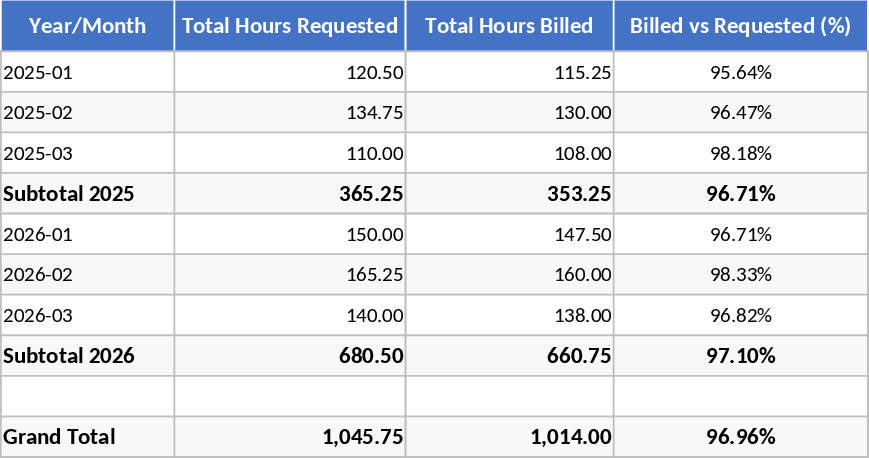This screenshot has width=869, height=458.
Task: Select the Total Hours Requested header
Action: click(x=290, y=26)
